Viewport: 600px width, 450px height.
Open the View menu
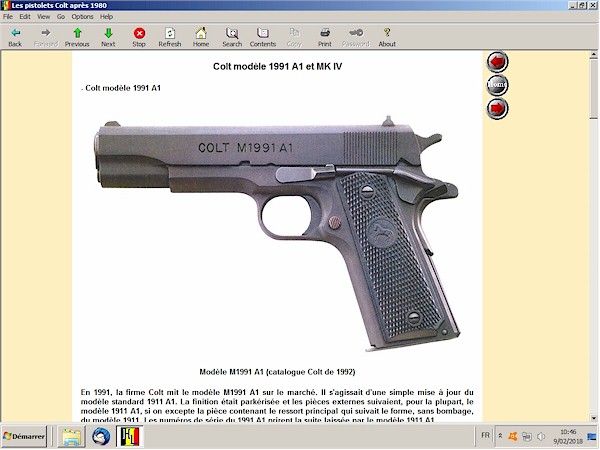click(43, 16)
